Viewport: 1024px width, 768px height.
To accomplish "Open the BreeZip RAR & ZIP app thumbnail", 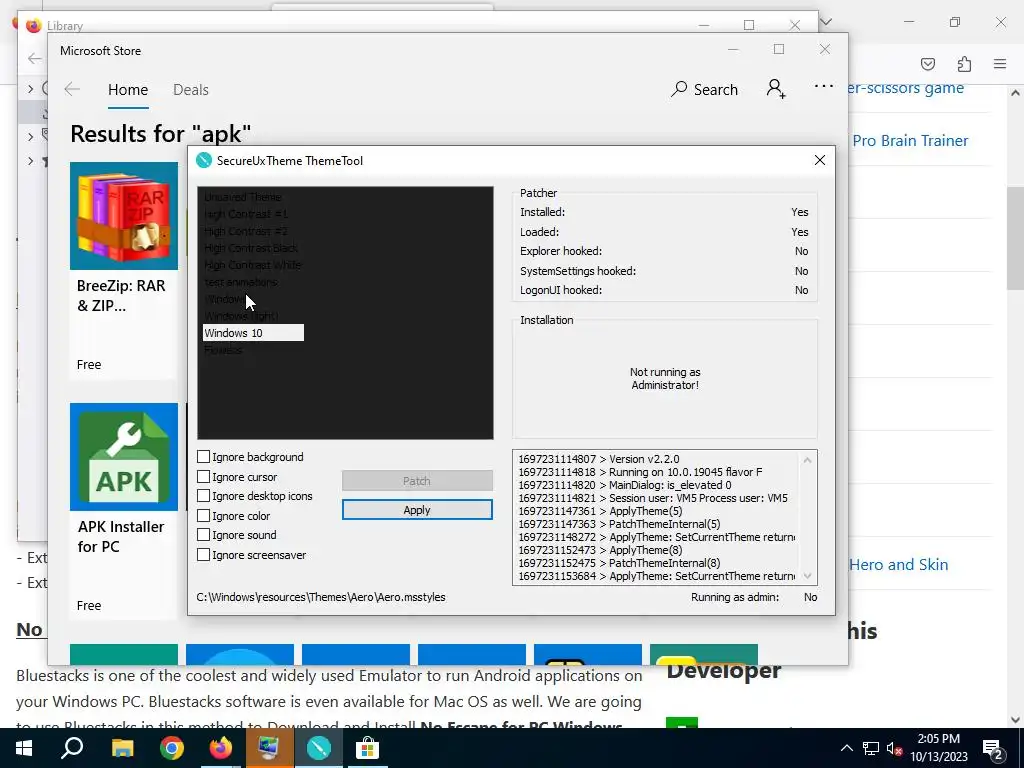I will point(123,216).
